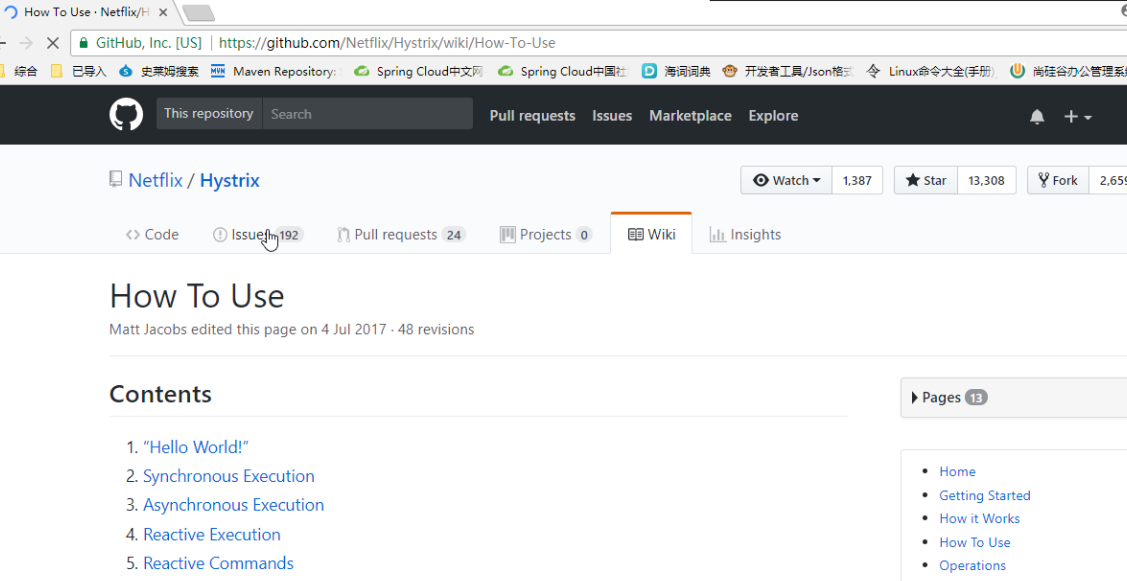Switch to the Code tab
Image resolution: width=1127 pixels, height=581 pixels.
152,234
